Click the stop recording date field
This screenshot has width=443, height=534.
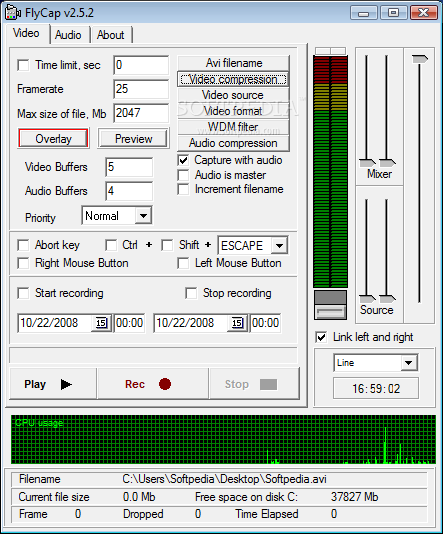[191, 323]
